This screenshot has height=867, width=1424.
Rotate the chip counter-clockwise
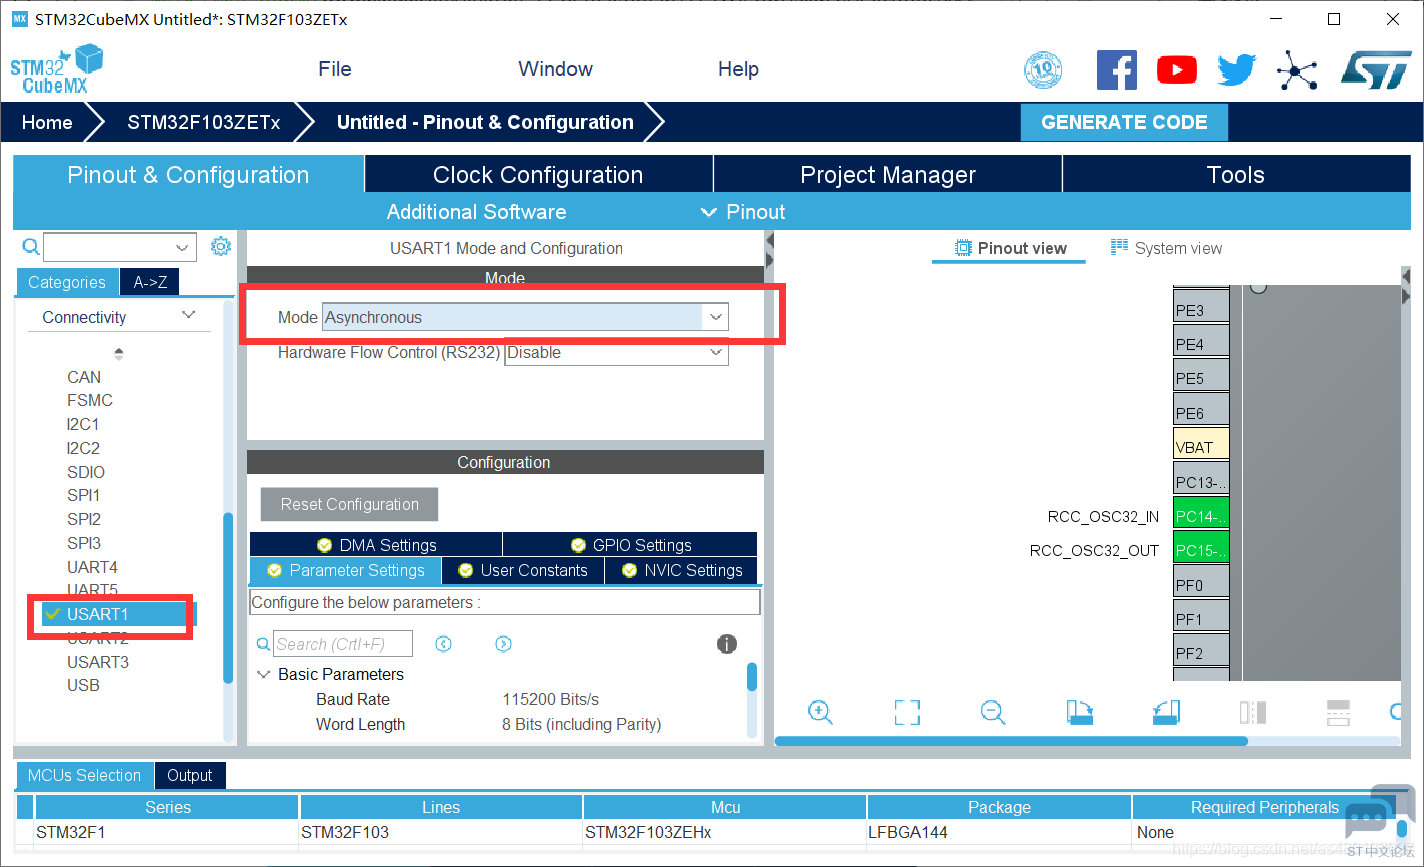pos(1167,712)
